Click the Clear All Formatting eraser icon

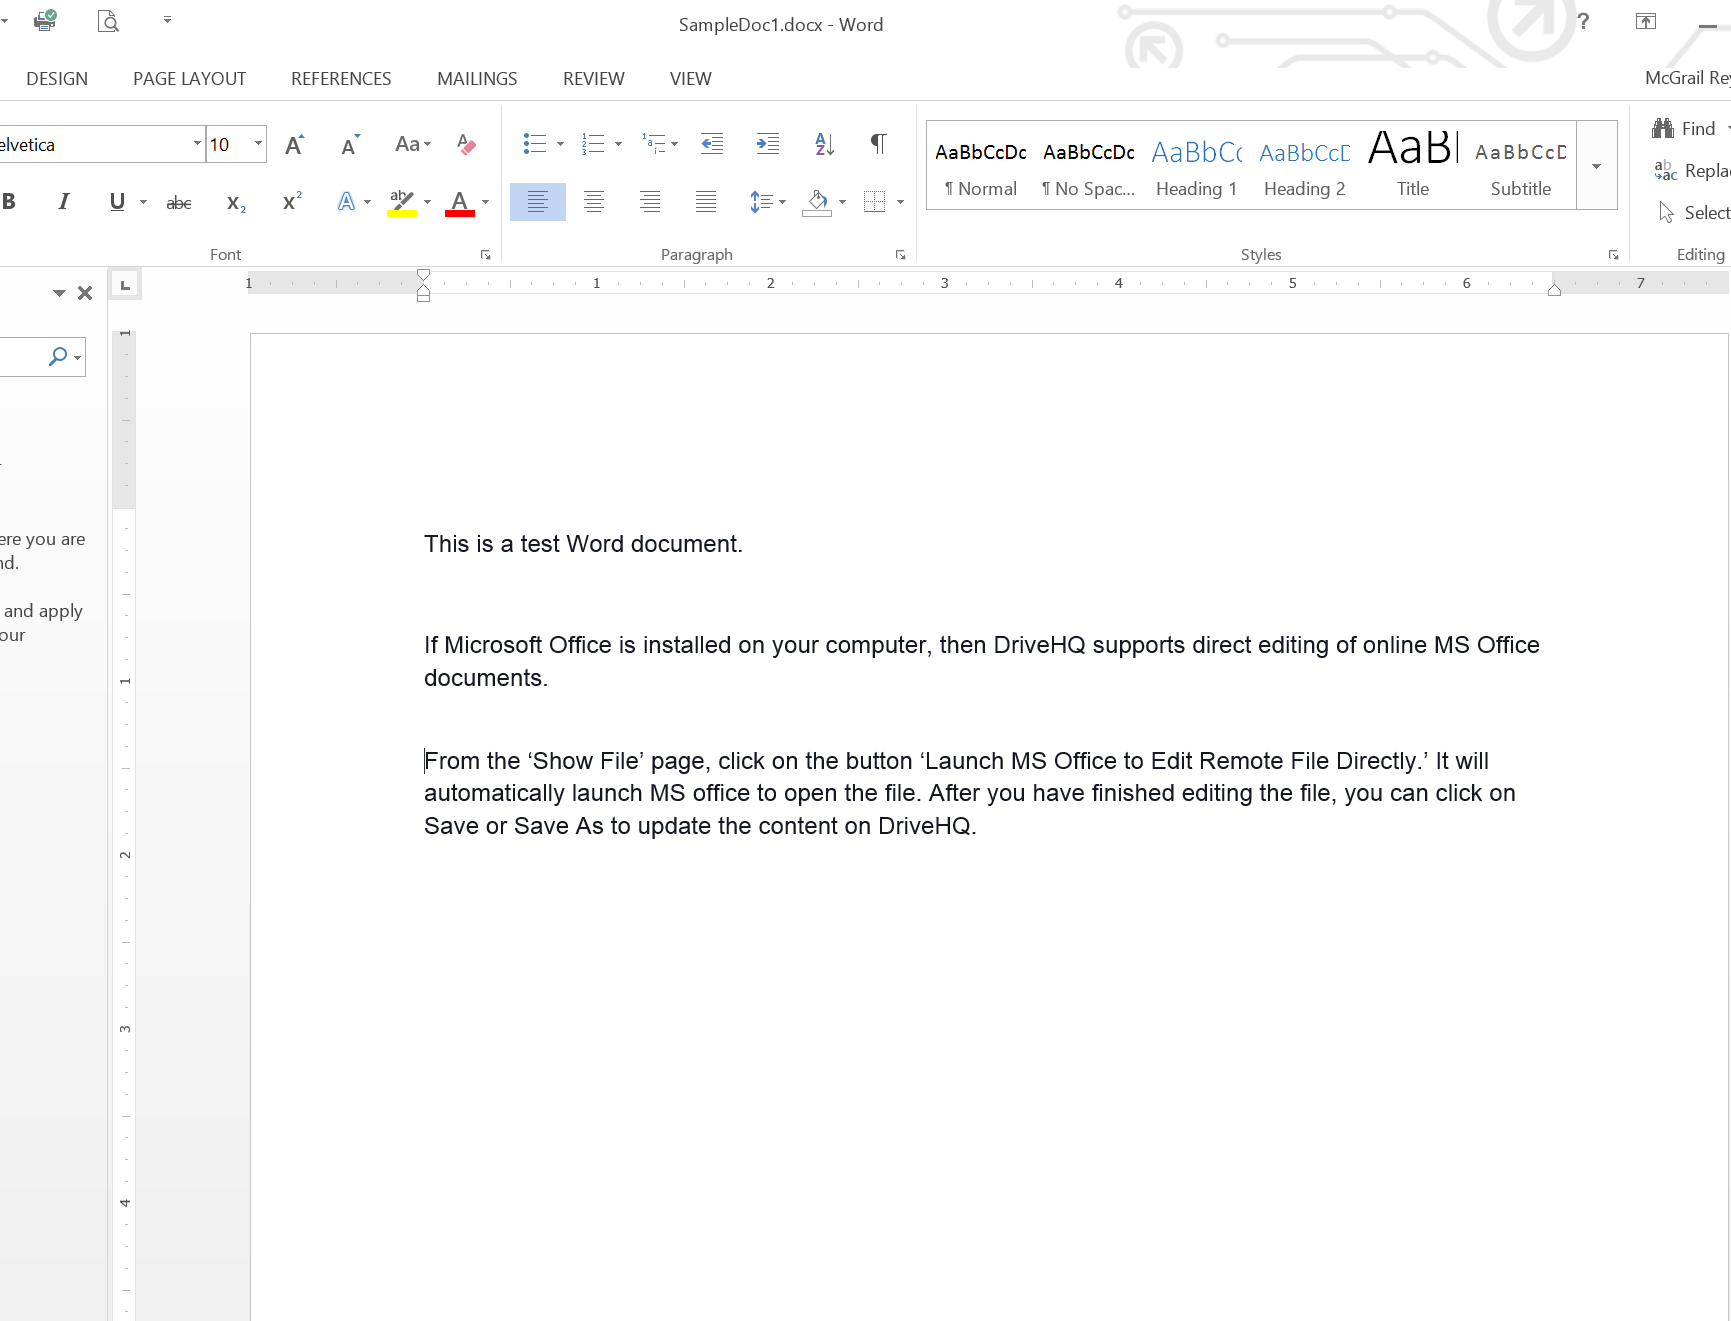466,144
